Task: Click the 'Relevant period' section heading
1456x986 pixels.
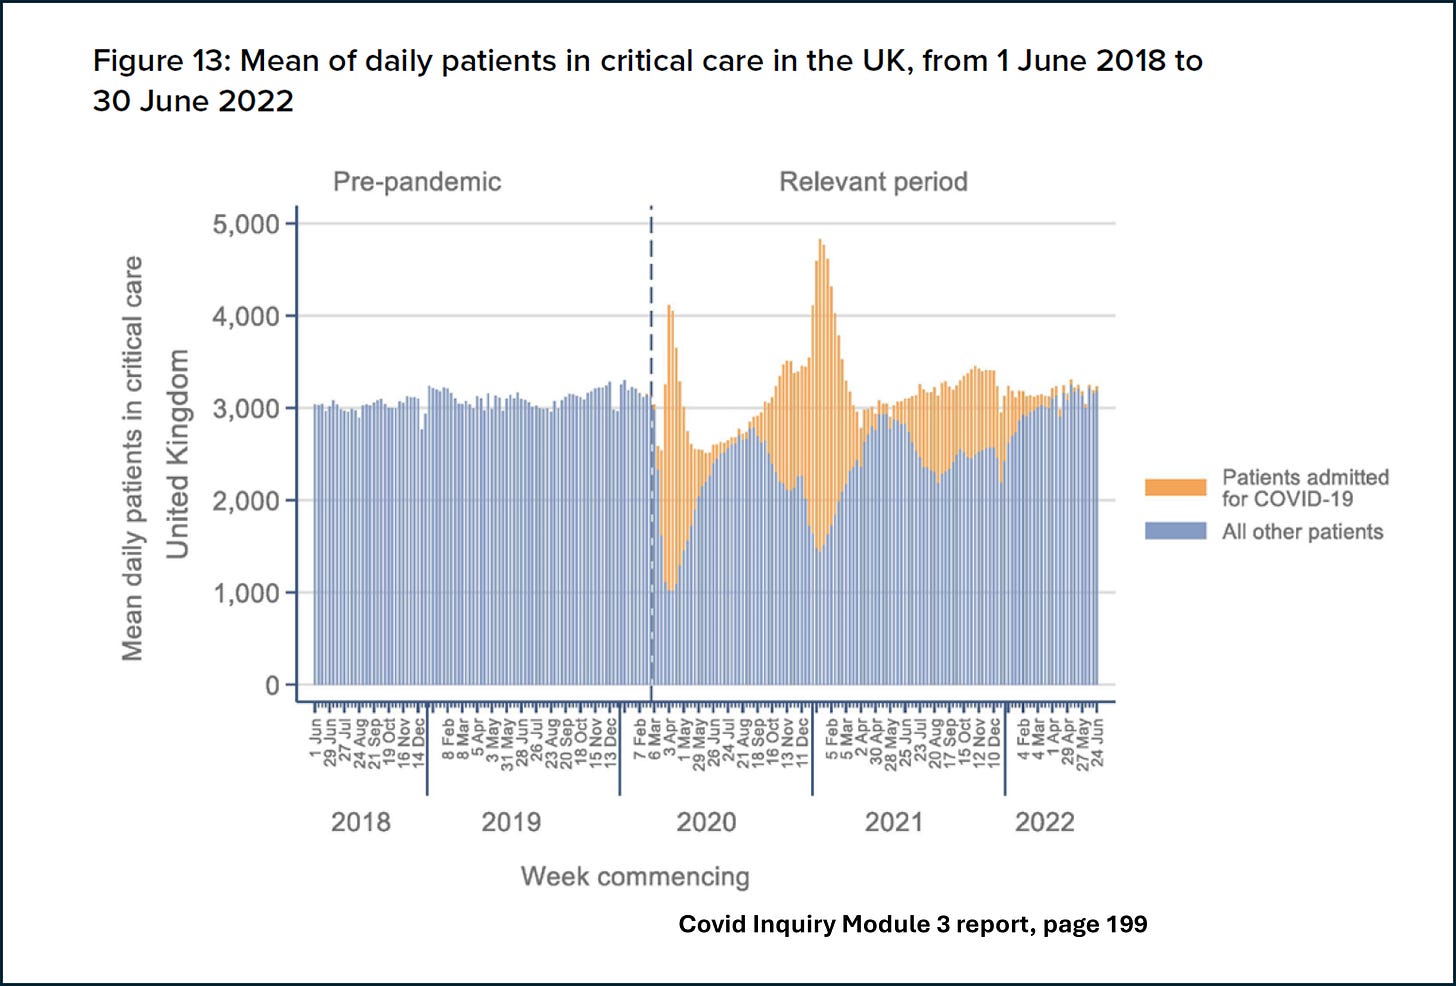Action: pyautogui.click(x=873, y=182)
